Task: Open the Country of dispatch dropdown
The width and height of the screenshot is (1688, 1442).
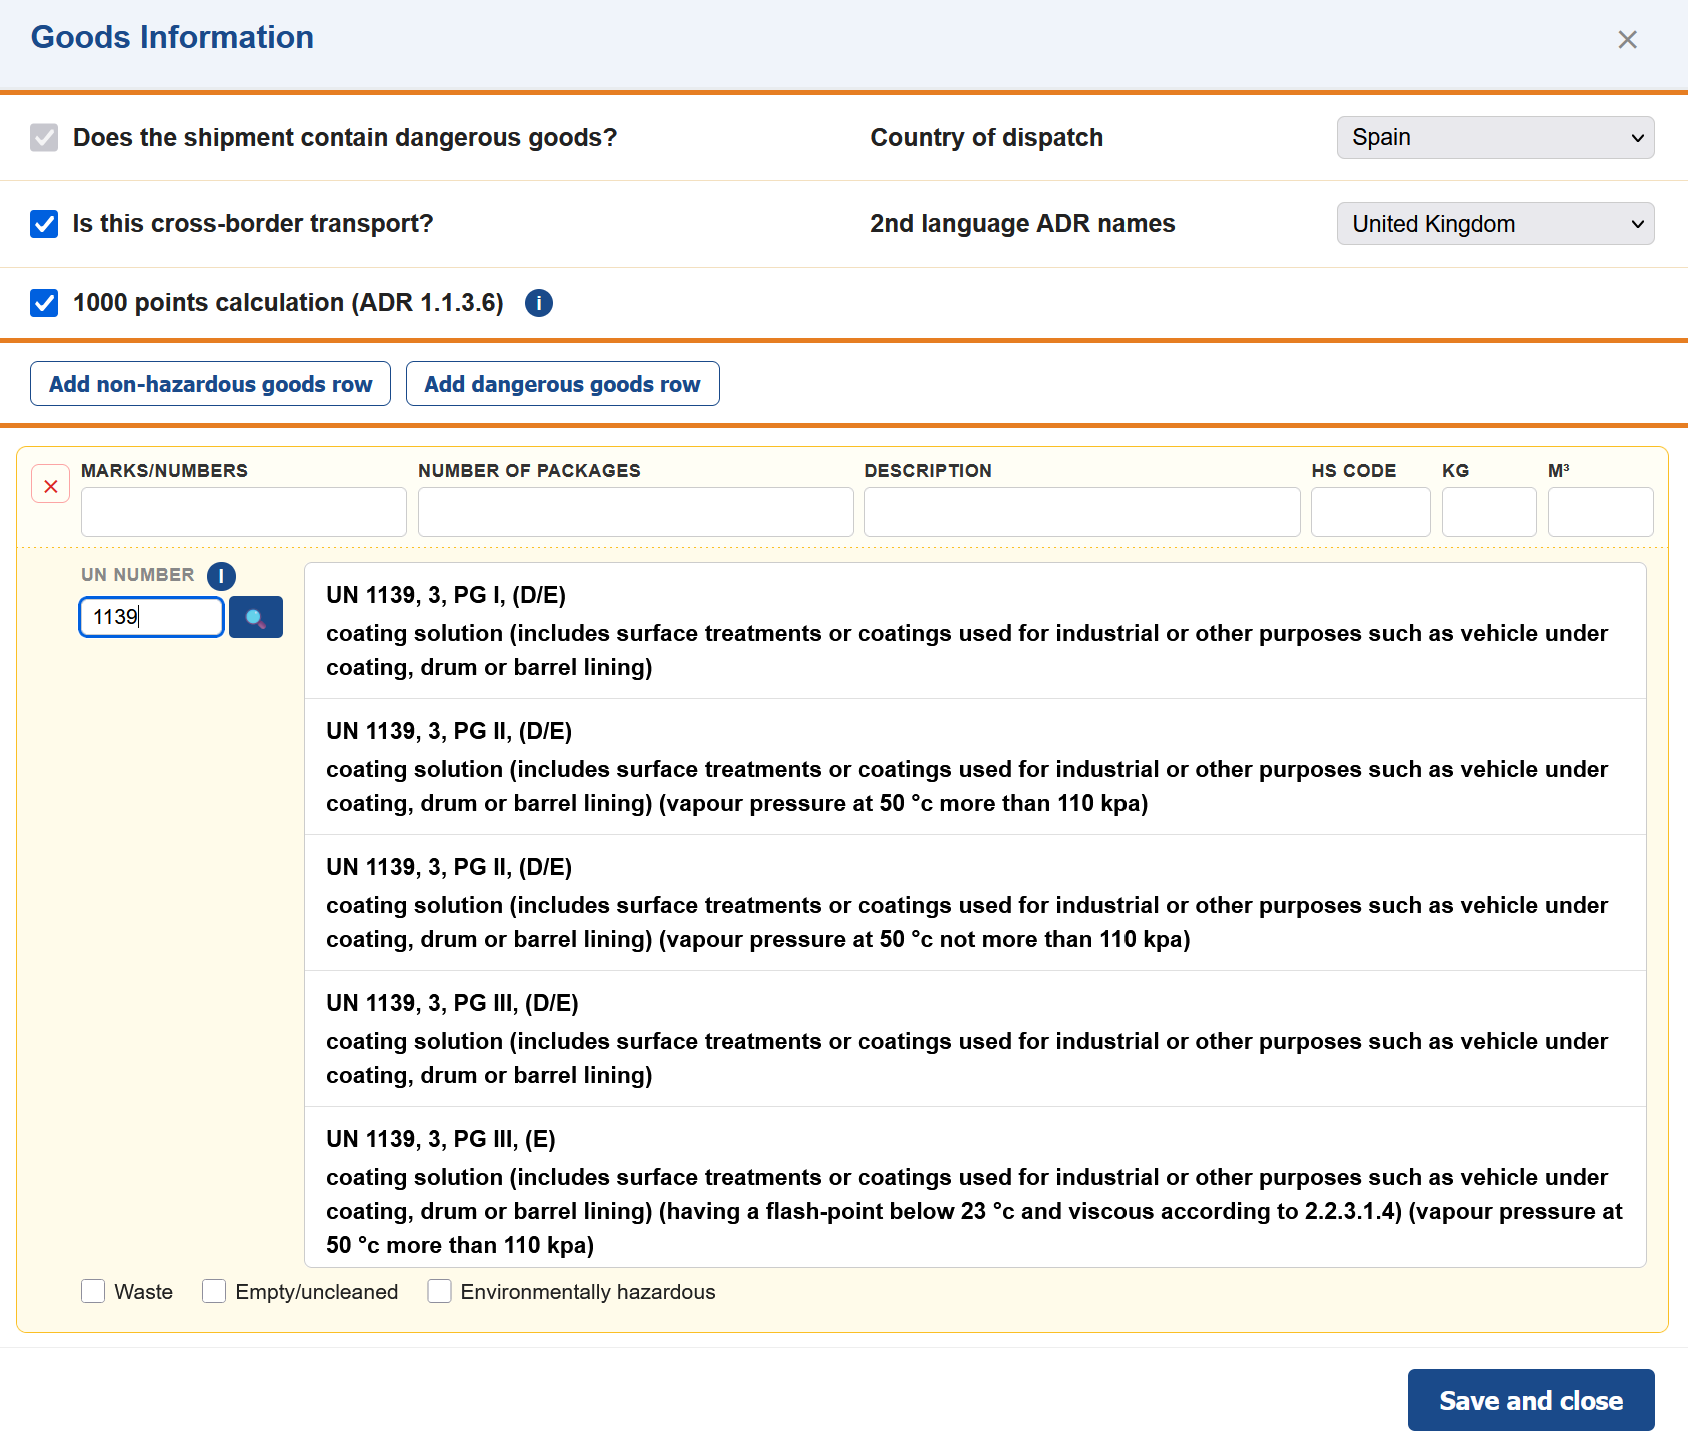Action: (x=1494, y=138)
